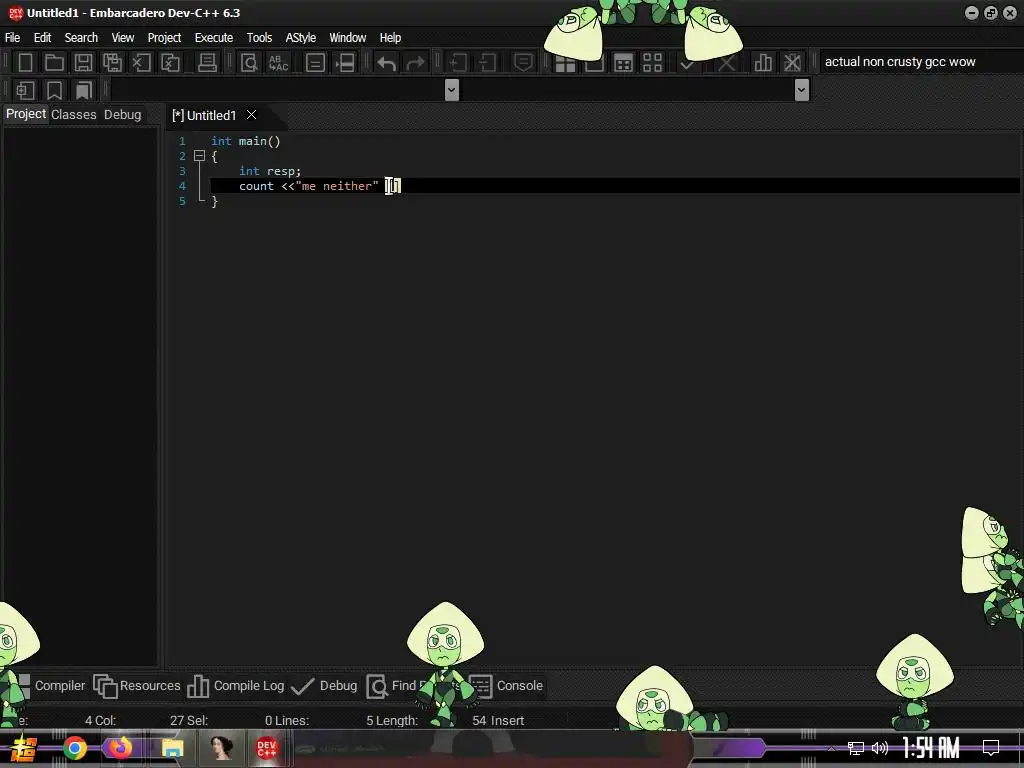This screenshot has width=1024, height=768.
Task: Open the compiler set dropdown showing gcc wow
Action: [x=921, y=62]
